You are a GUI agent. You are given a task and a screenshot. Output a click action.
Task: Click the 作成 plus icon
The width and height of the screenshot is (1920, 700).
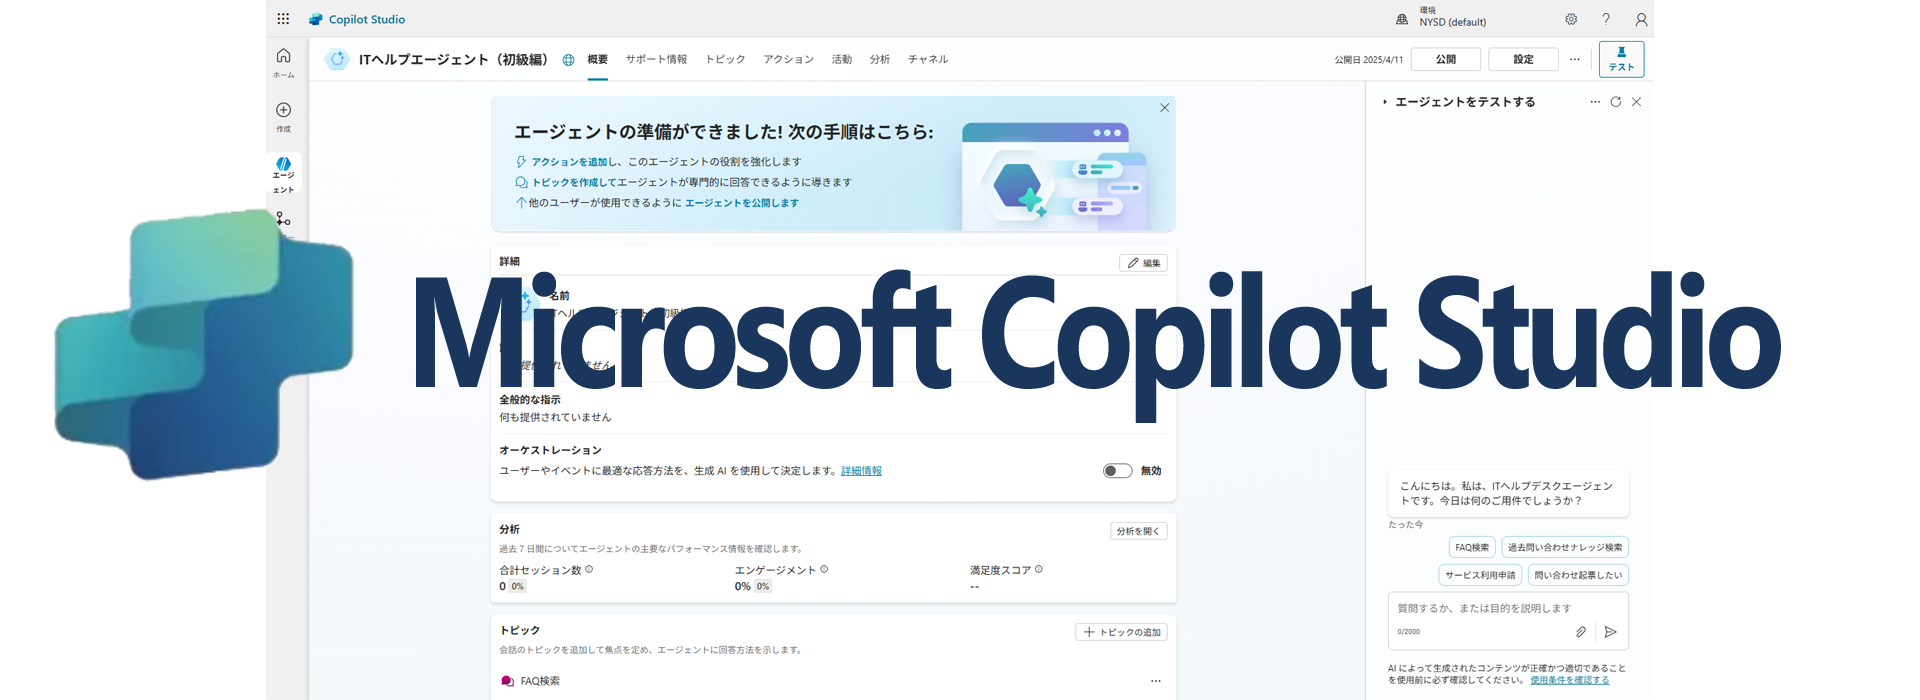pyautogui.click(x=284, y=110)
